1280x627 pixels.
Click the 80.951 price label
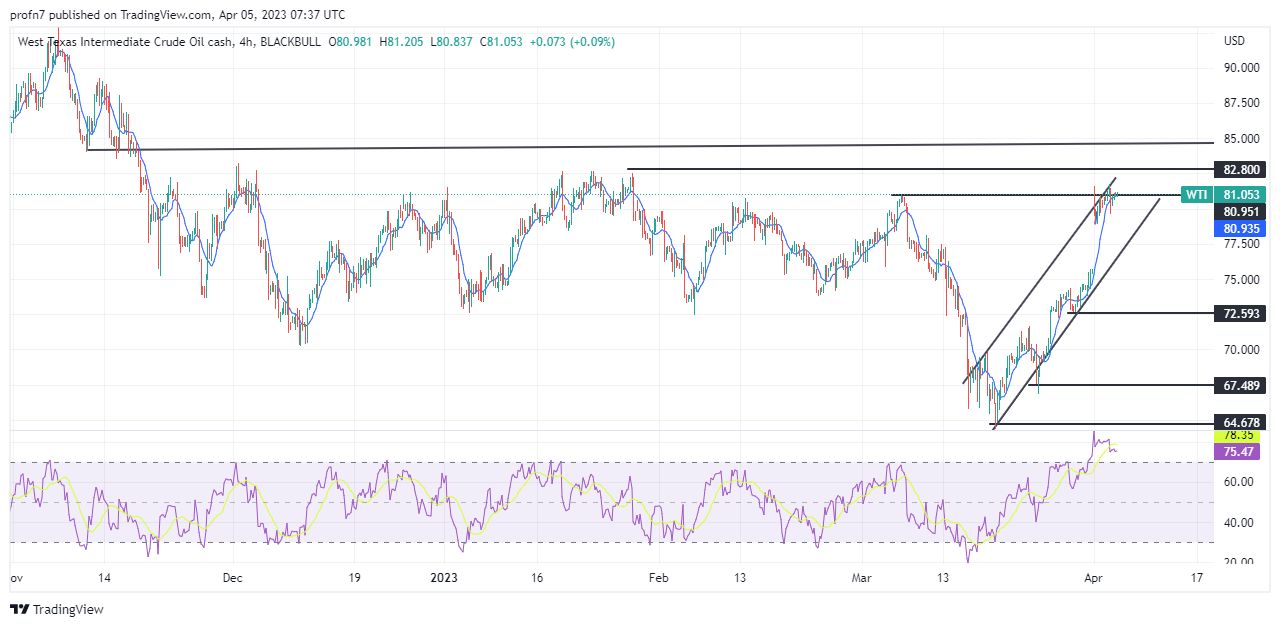[1240, 212]
